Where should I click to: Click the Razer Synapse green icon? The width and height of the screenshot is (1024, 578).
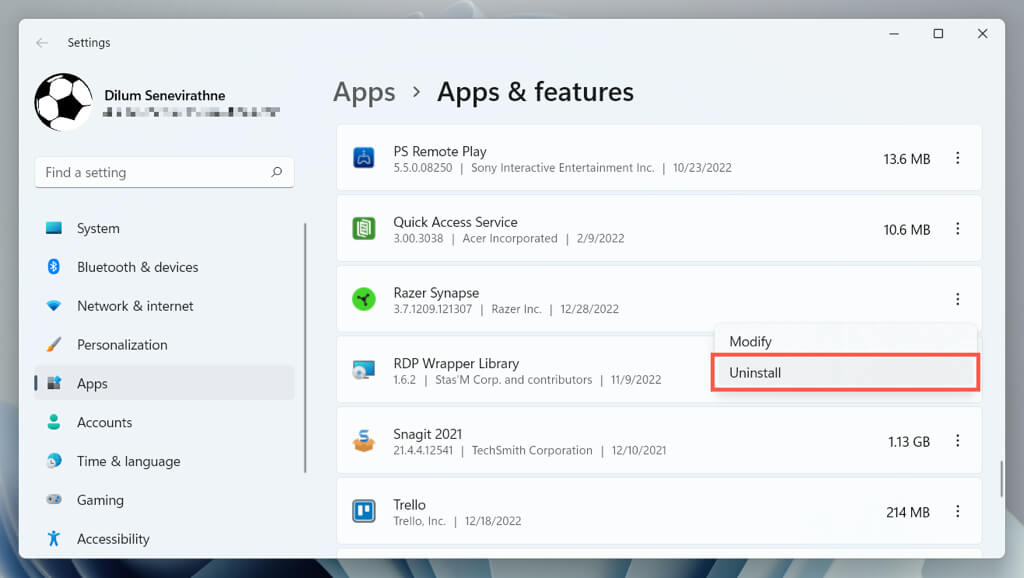363,299
